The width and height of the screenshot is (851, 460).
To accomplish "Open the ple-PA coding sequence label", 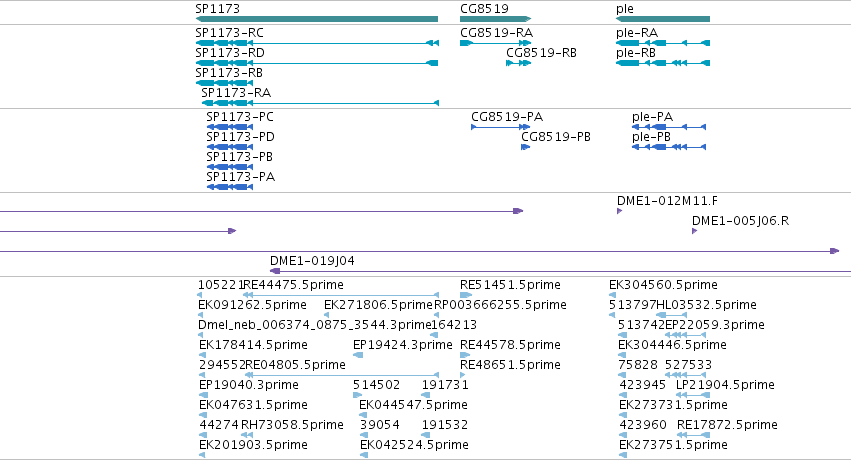I will click(652, 117).
